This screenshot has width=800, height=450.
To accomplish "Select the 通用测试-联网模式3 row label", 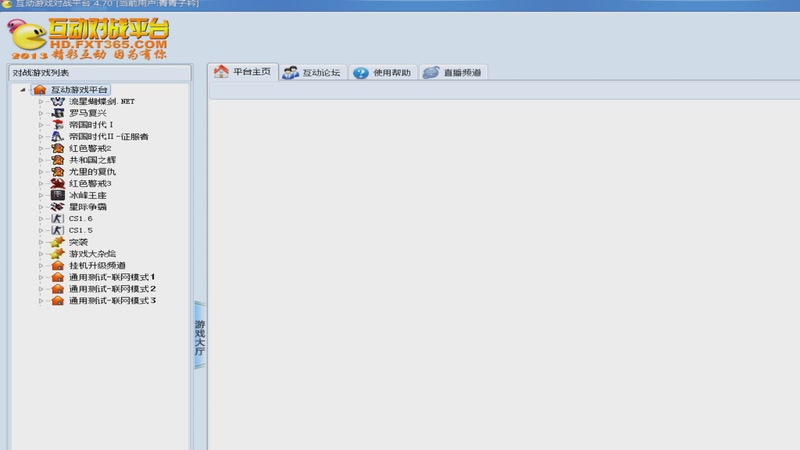I will 112,301.
